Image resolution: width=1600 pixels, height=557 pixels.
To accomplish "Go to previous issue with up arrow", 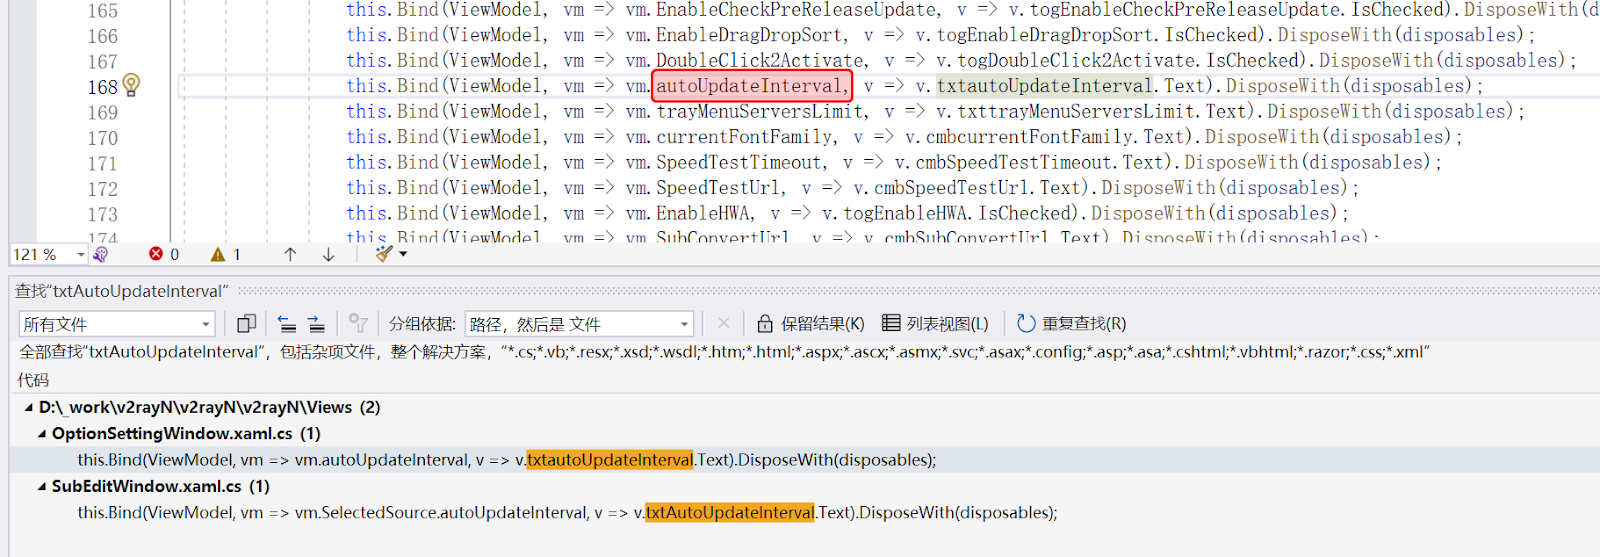I will coord(290,255).
